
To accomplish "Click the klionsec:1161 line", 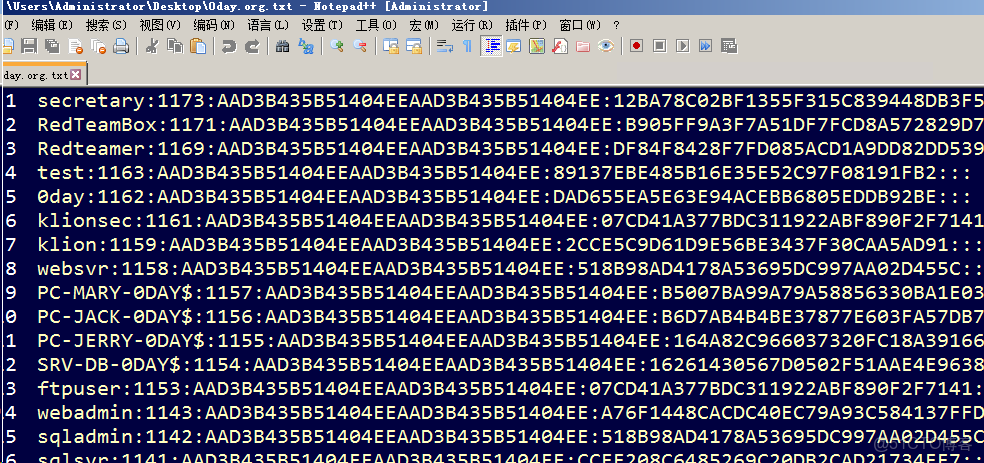I will click(x=511, y=221).
